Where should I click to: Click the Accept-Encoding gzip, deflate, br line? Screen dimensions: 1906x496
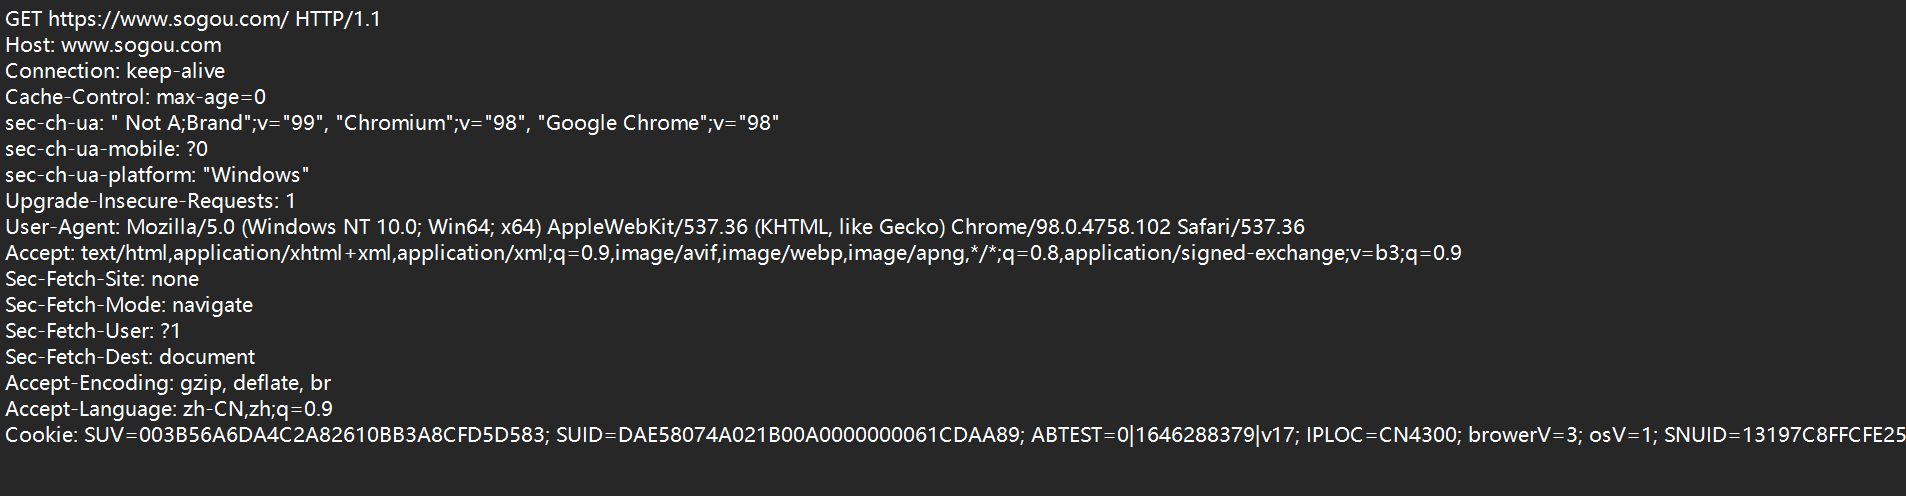point(168,383)
